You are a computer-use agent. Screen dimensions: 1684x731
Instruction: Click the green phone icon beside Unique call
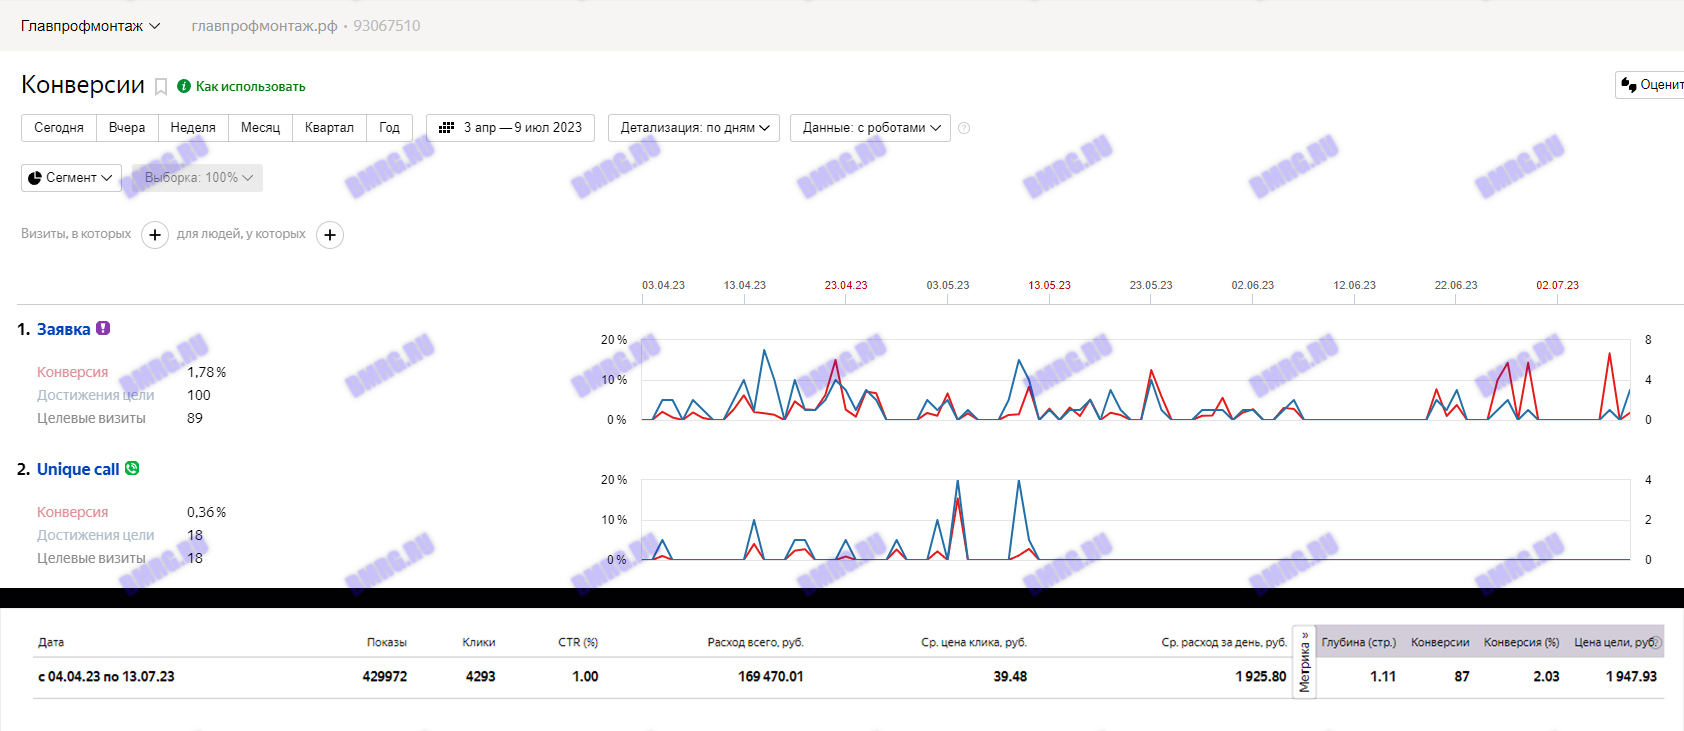(x=132, y=468)
